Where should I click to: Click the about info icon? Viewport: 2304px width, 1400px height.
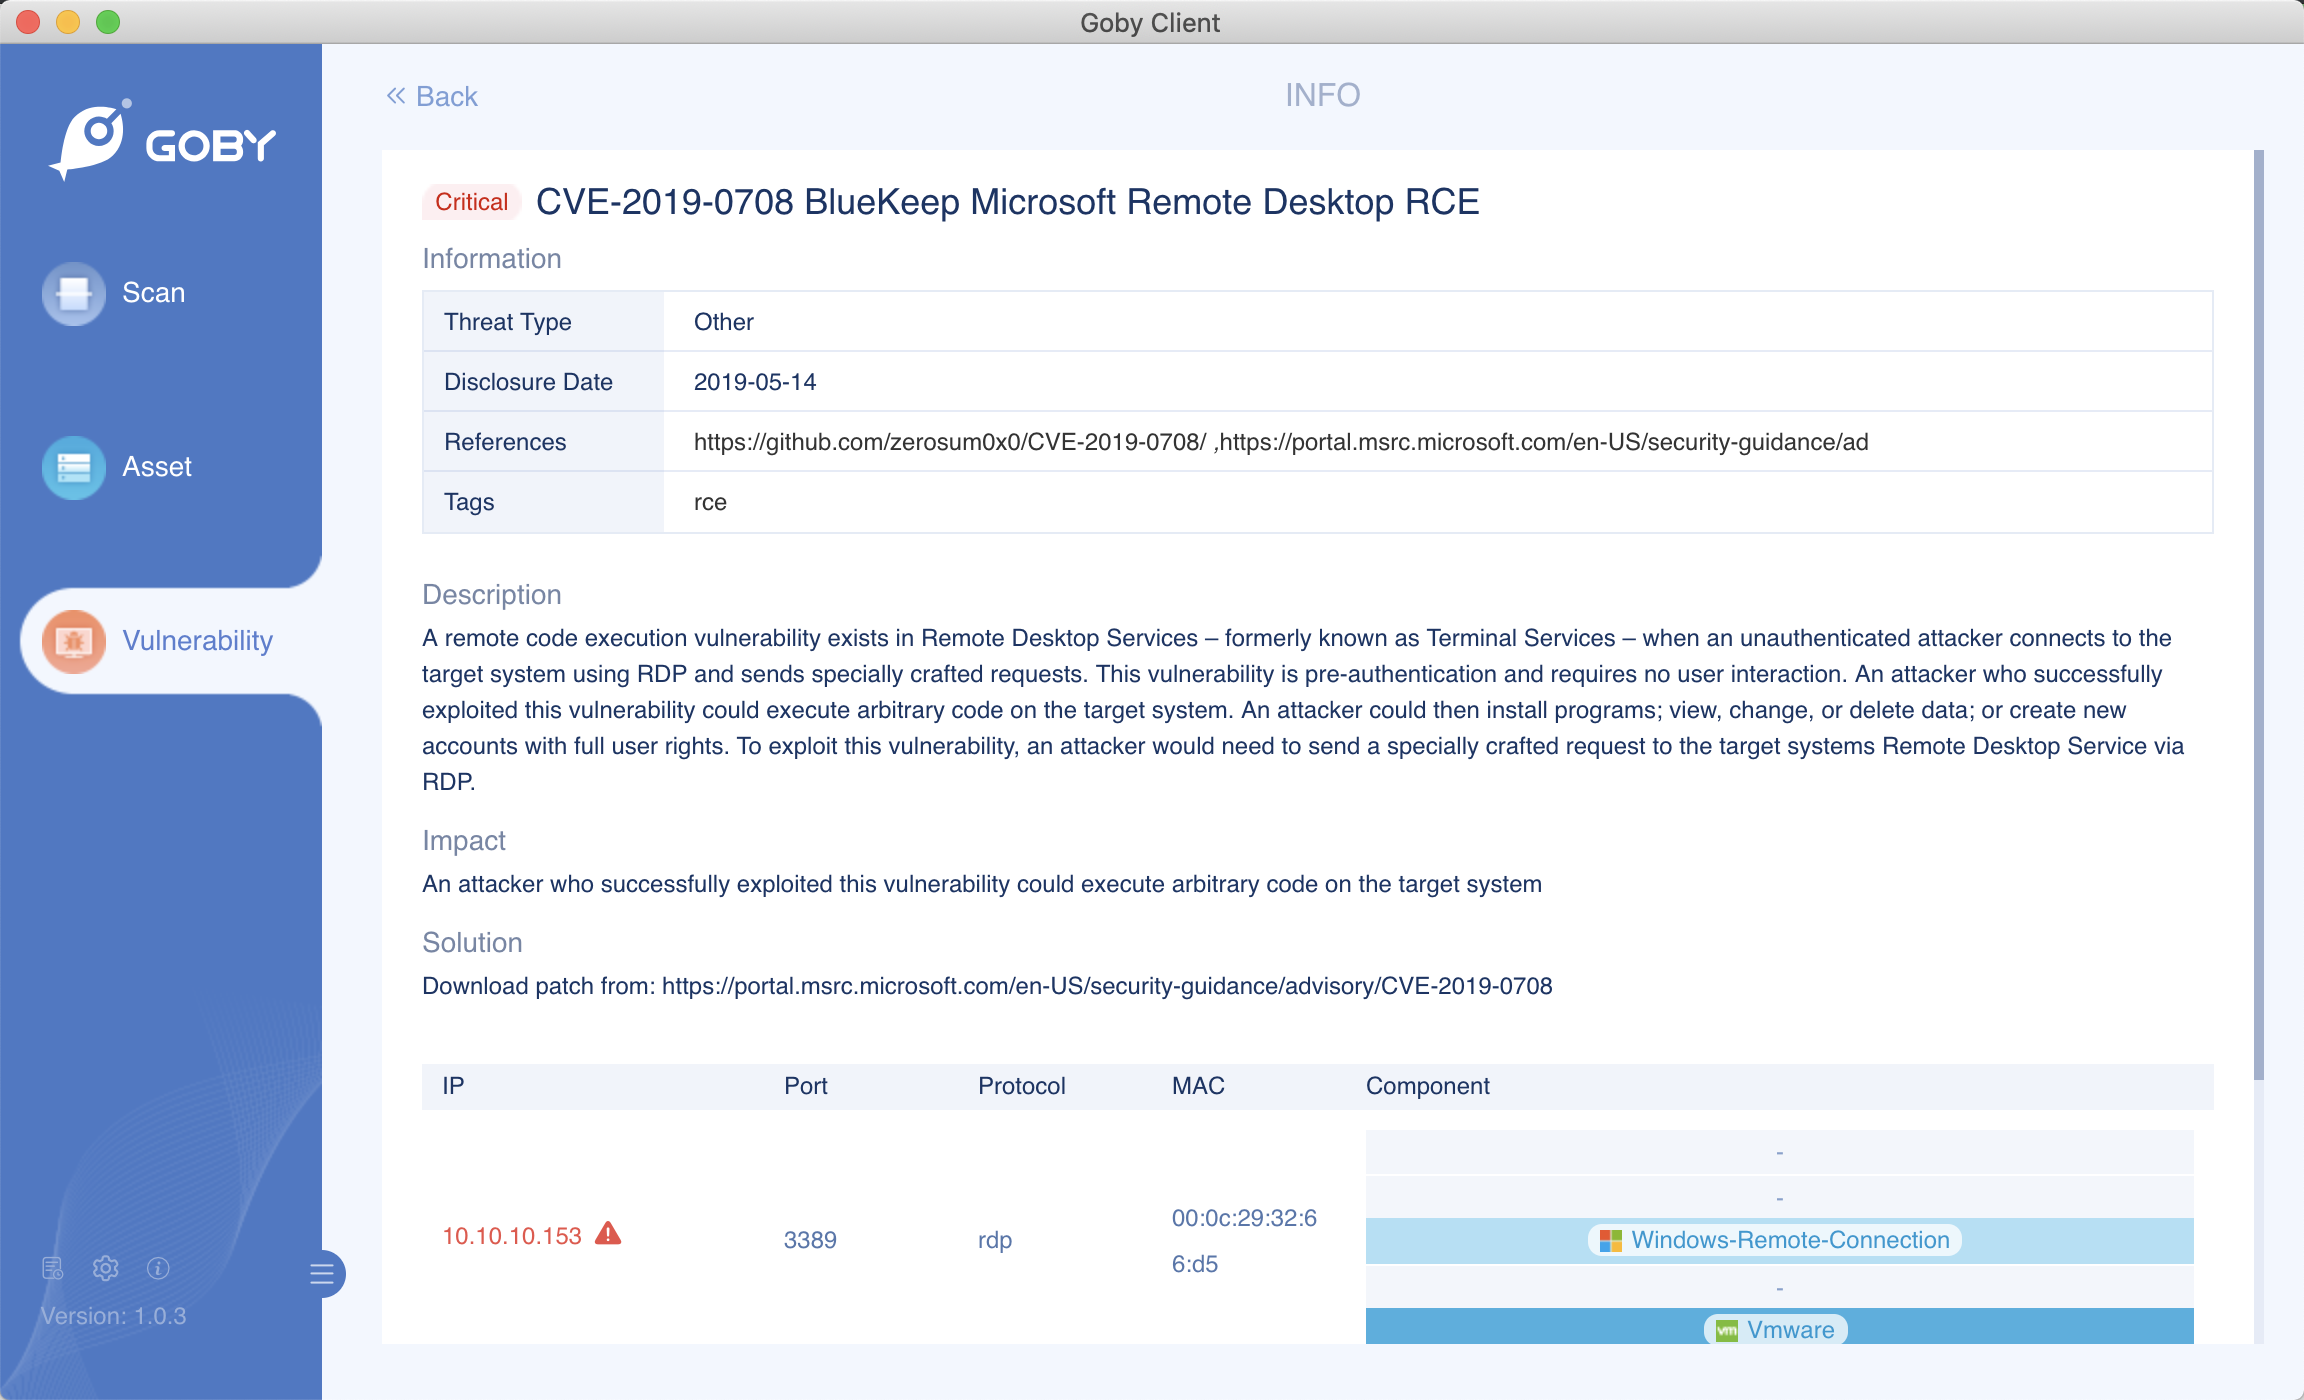[x=158, y=1268]
